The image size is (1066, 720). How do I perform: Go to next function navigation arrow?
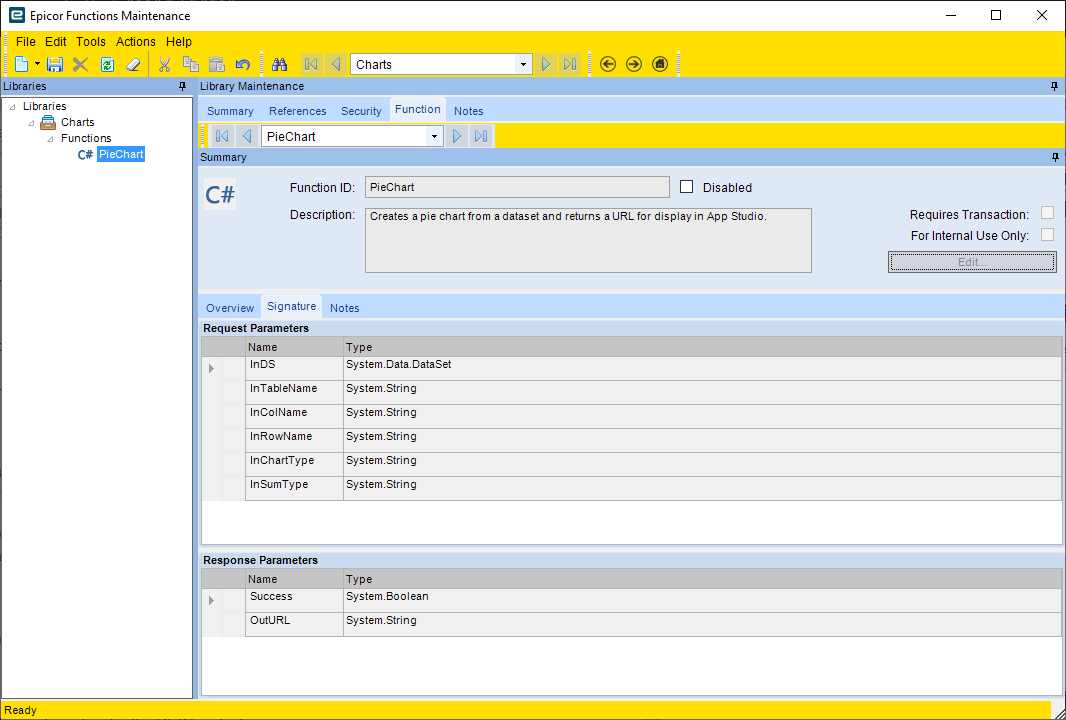[457, 136]
